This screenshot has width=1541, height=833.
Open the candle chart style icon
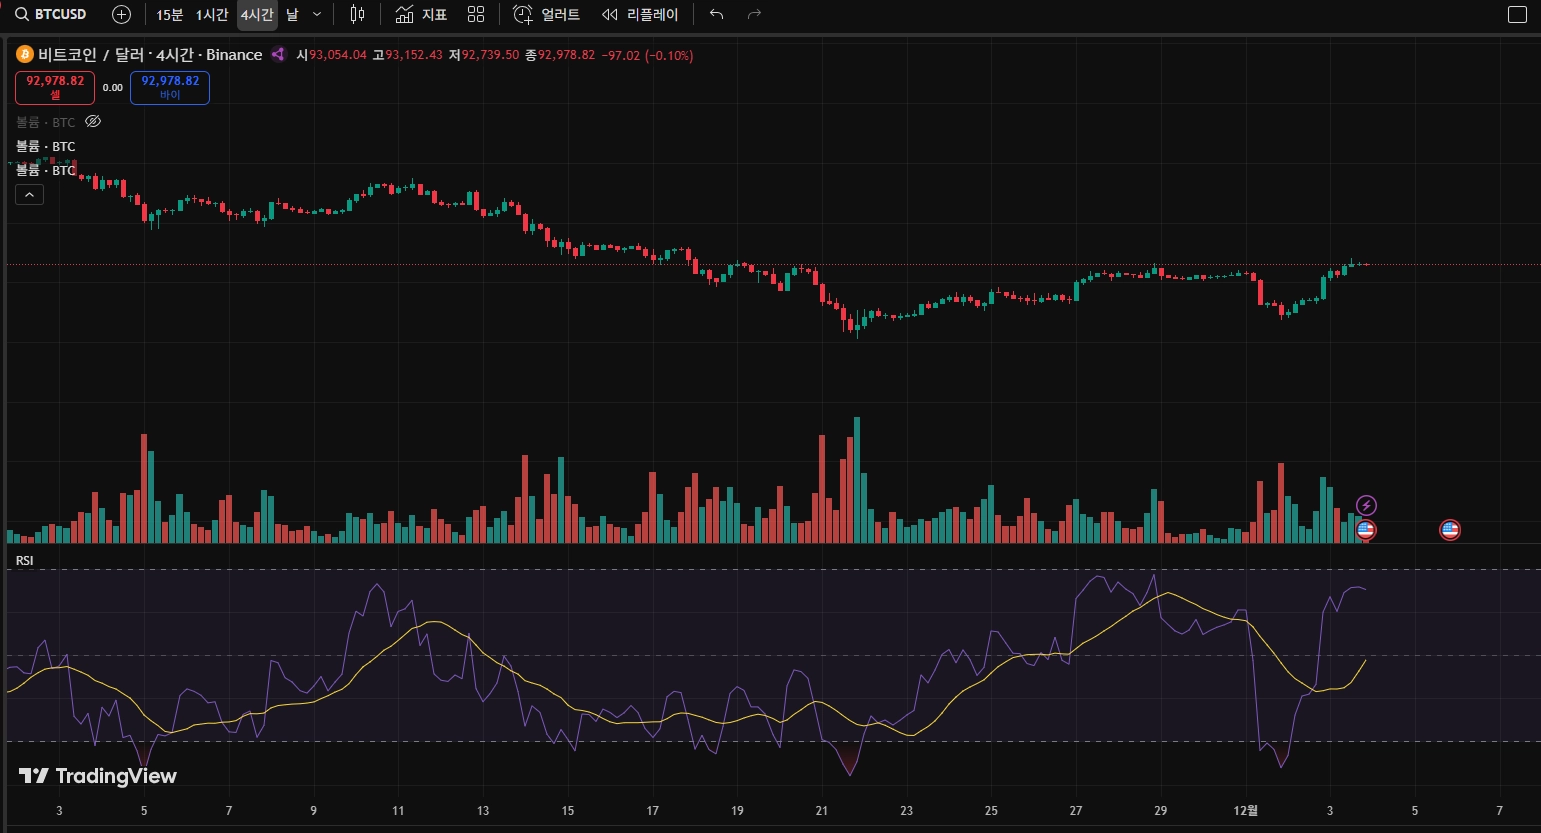pos(355,14)
